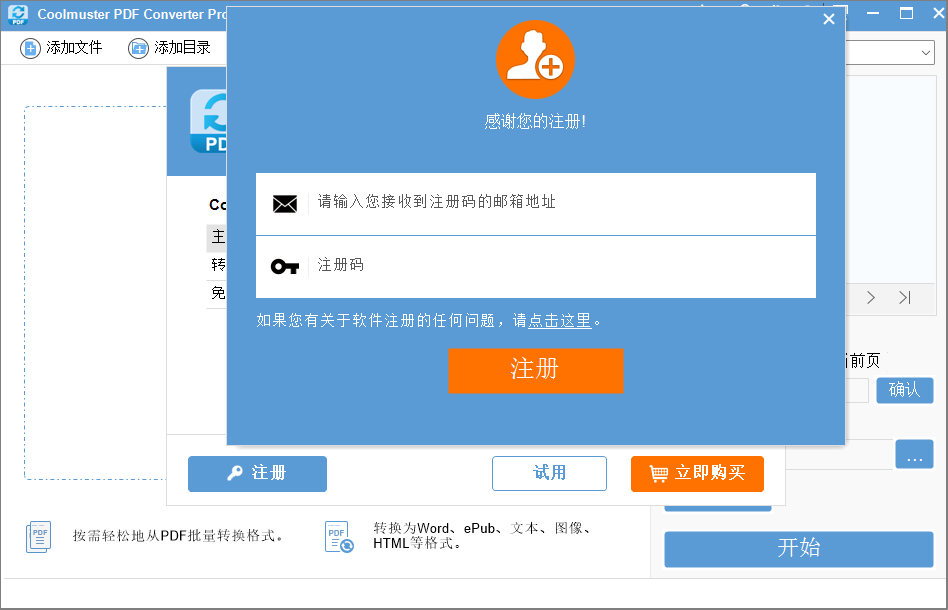Click the 确认 confirm button

pos(904,390)
